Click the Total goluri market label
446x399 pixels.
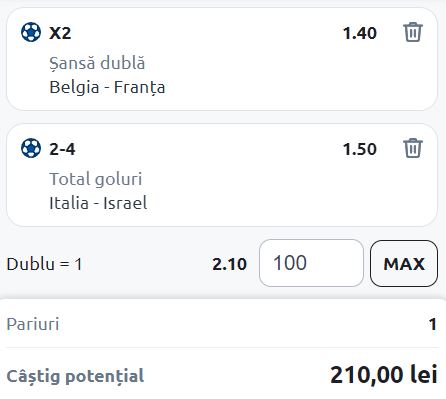point(96,179)
